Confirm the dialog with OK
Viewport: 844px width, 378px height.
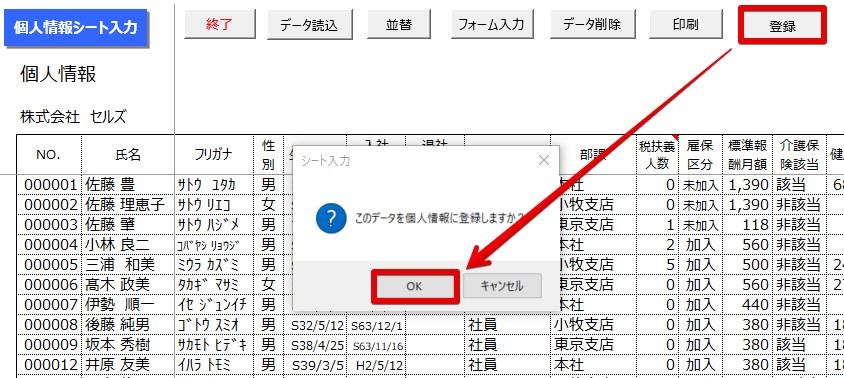414,286
